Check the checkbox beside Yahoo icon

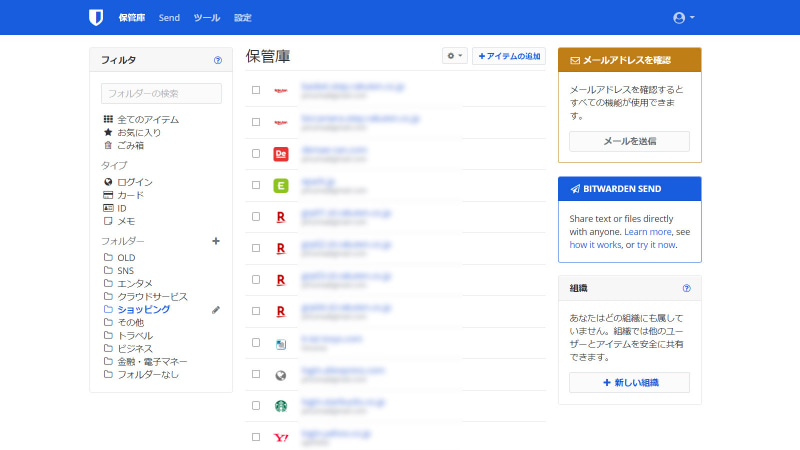point(256,437)
